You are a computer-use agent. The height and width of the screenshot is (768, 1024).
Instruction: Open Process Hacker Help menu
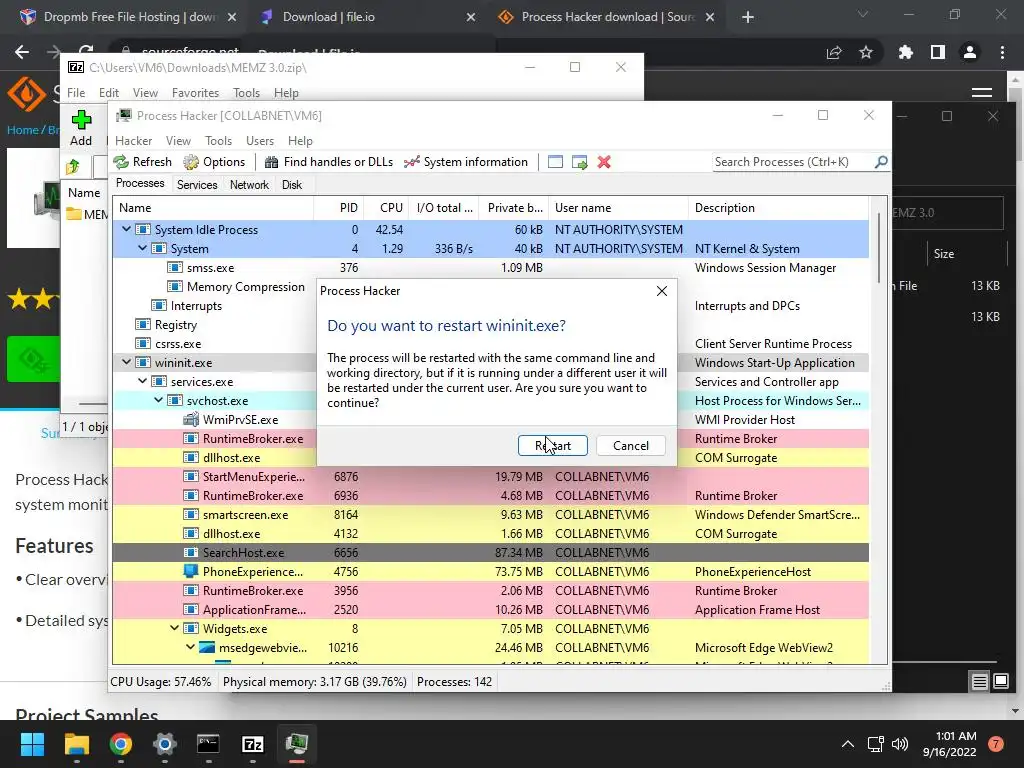pyautogui.click(x=300, y=140)
